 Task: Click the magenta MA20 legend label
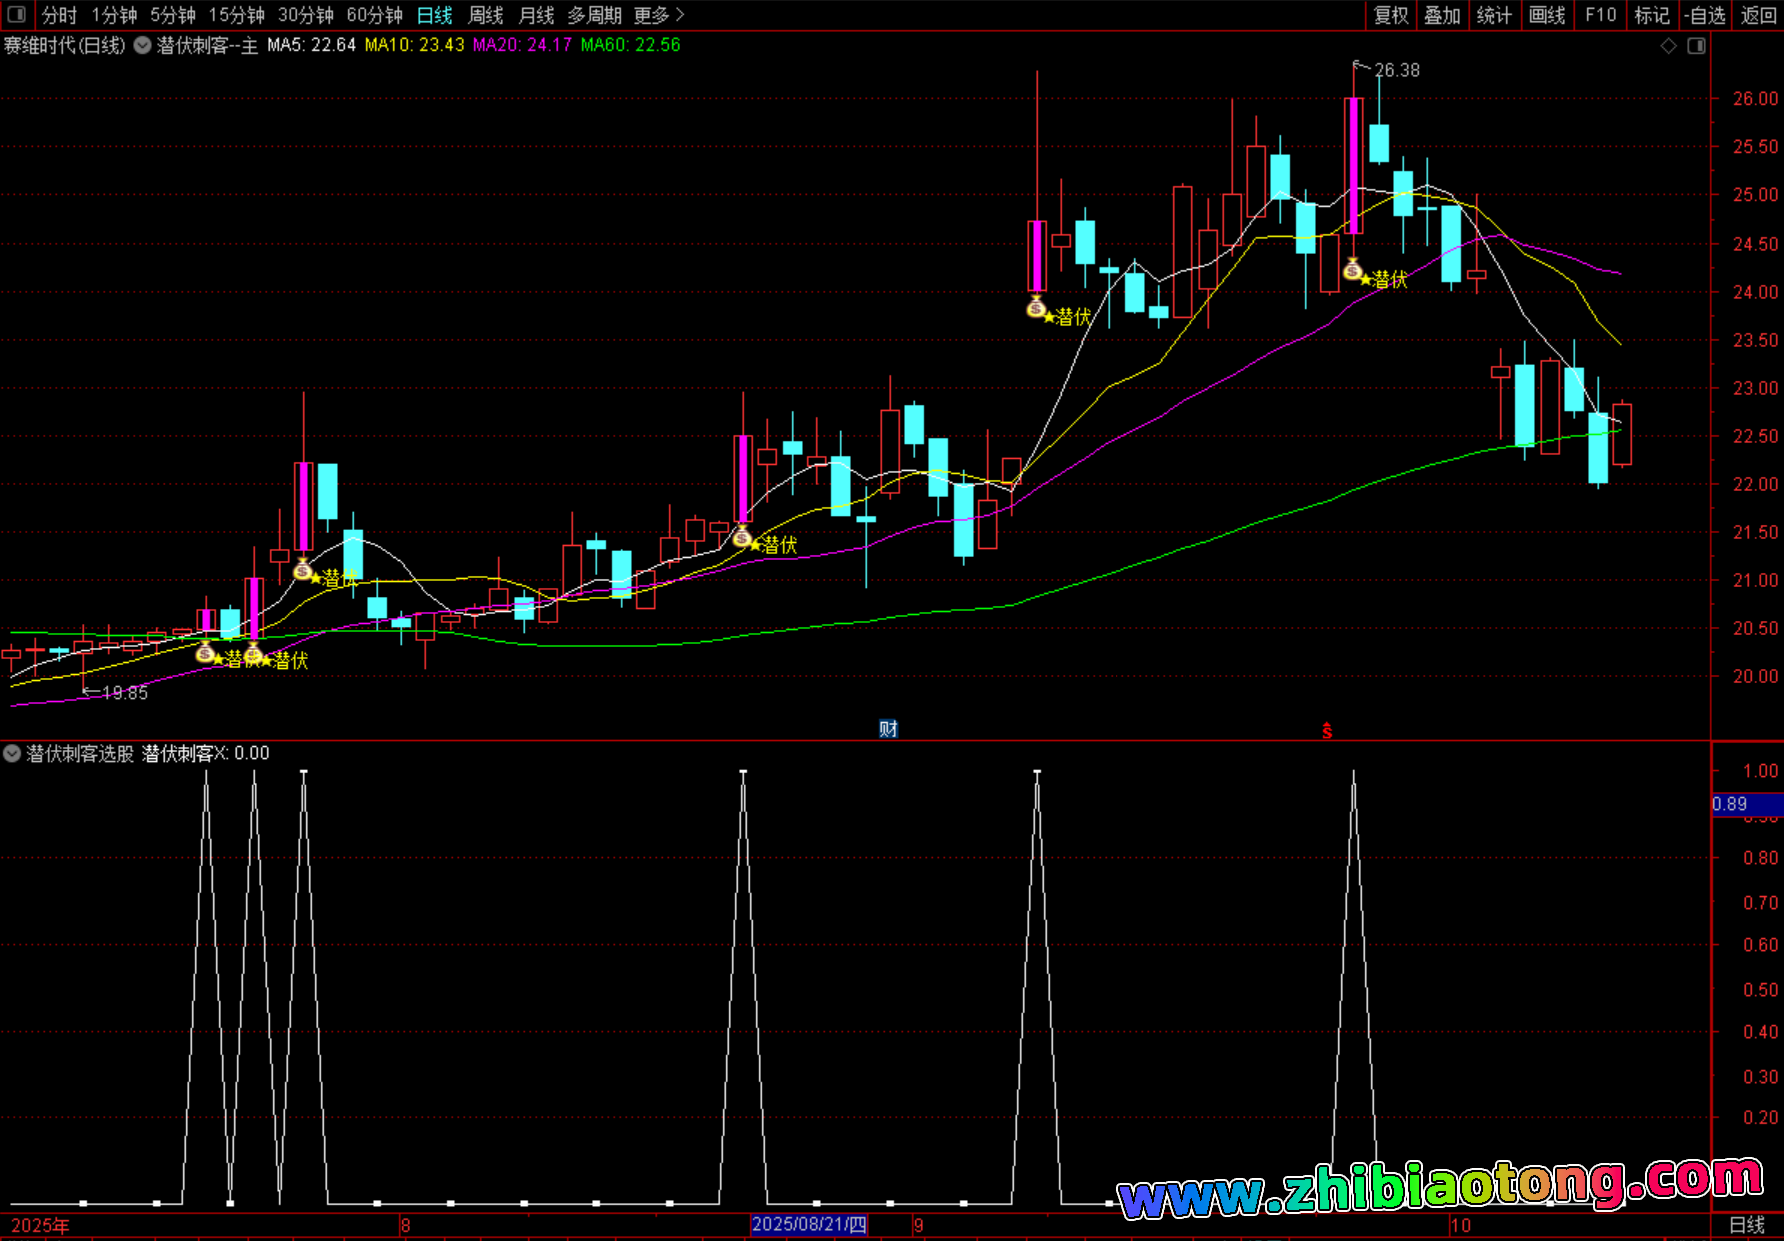[x=522, y=45]
